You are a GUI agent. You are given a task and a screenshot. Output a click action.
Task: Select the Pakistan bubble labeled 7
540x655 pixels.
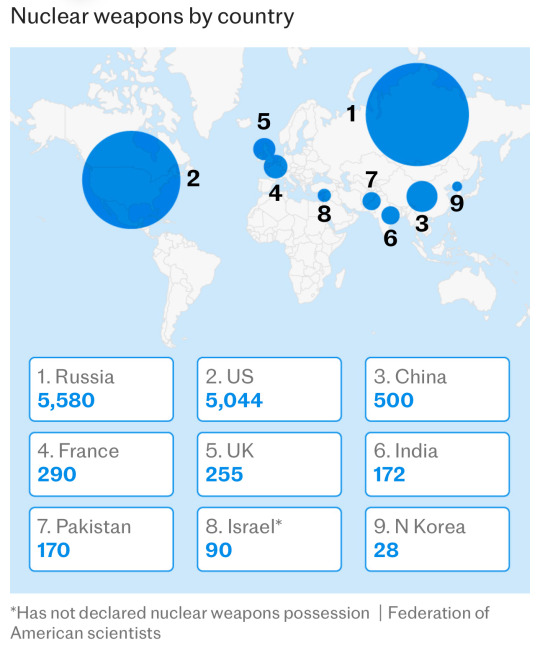pyautogui.click(x=371, y=201)
